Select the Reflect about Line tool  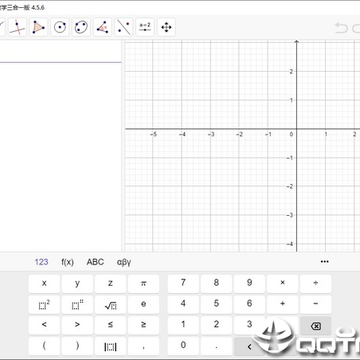(x=124, y=27)
